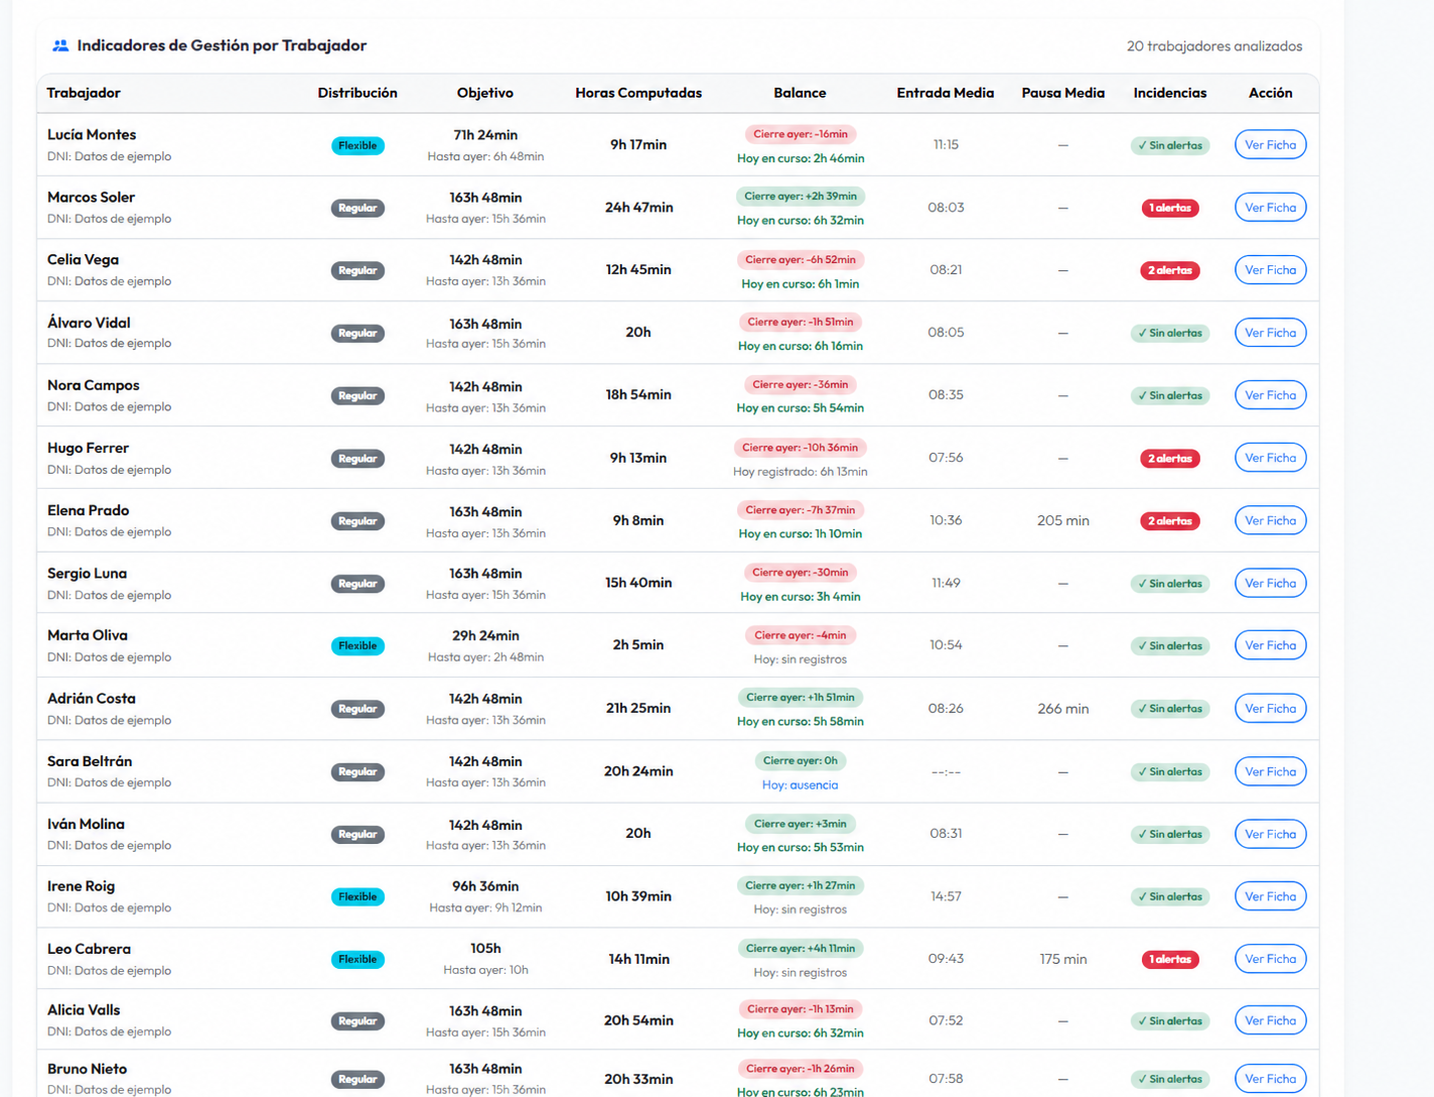The image size is (1434, 1097).
Task: View Elena Prado's ficha
Action: (1270, 521)
